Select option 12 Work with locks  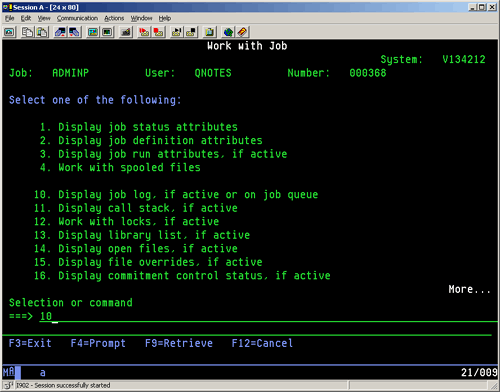click(126, 221)
